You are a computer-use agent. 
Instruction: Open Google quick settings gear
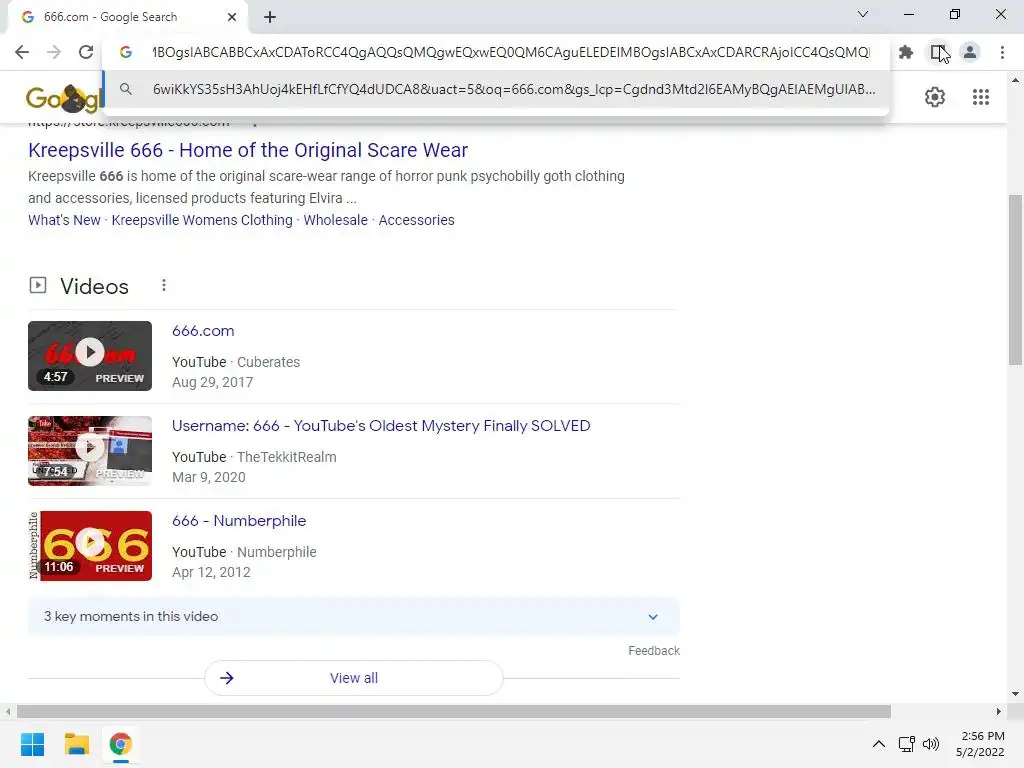935,97
